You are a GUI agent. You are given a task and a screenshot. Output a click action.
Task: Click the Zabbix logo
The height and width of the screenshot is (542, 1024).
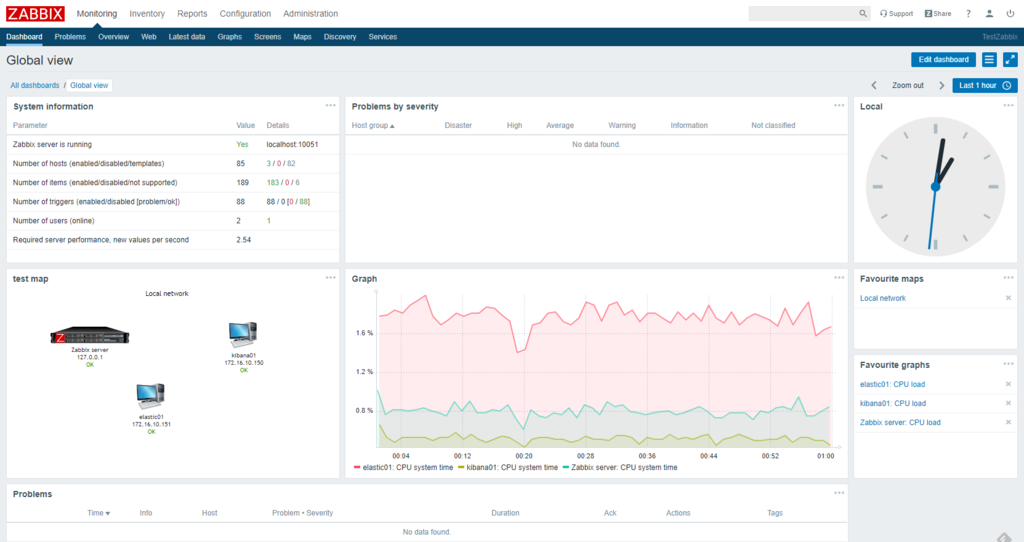pos(35,14)
